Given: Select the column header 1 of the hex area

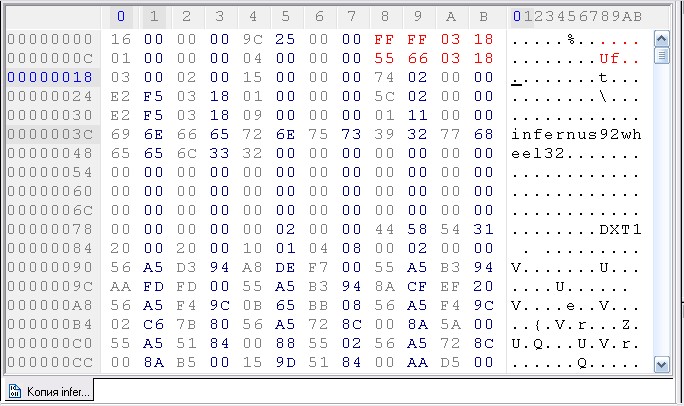Looking at the screenshot, I should (x=154, y=17).
